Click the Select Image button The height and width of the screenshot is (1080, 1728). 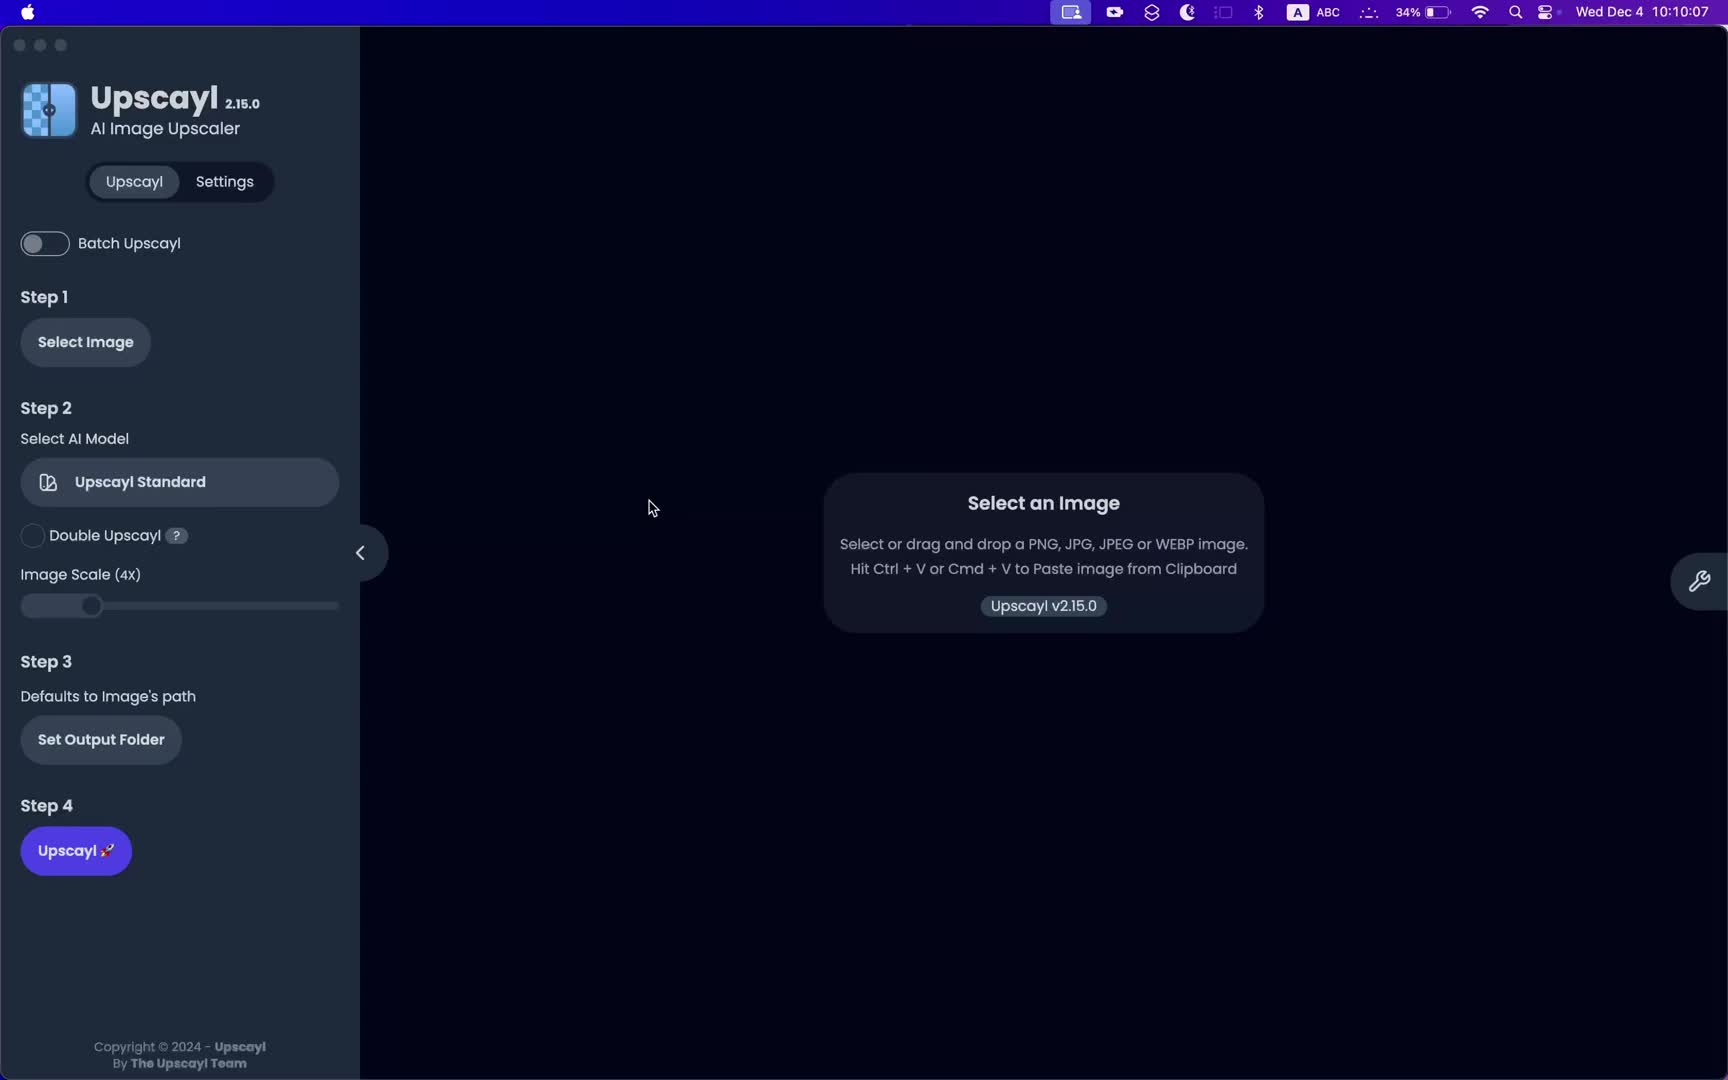click(x=85, y=342)
